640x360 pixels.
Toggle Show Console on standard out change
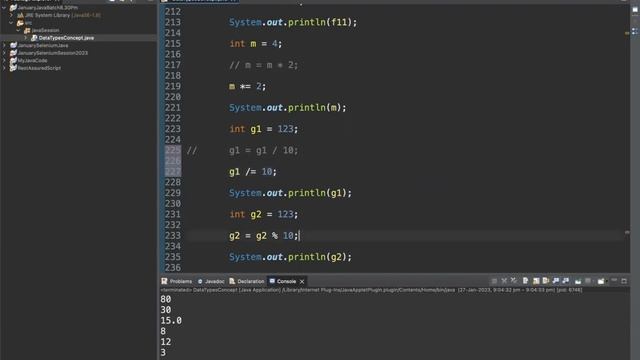[556, 281]
